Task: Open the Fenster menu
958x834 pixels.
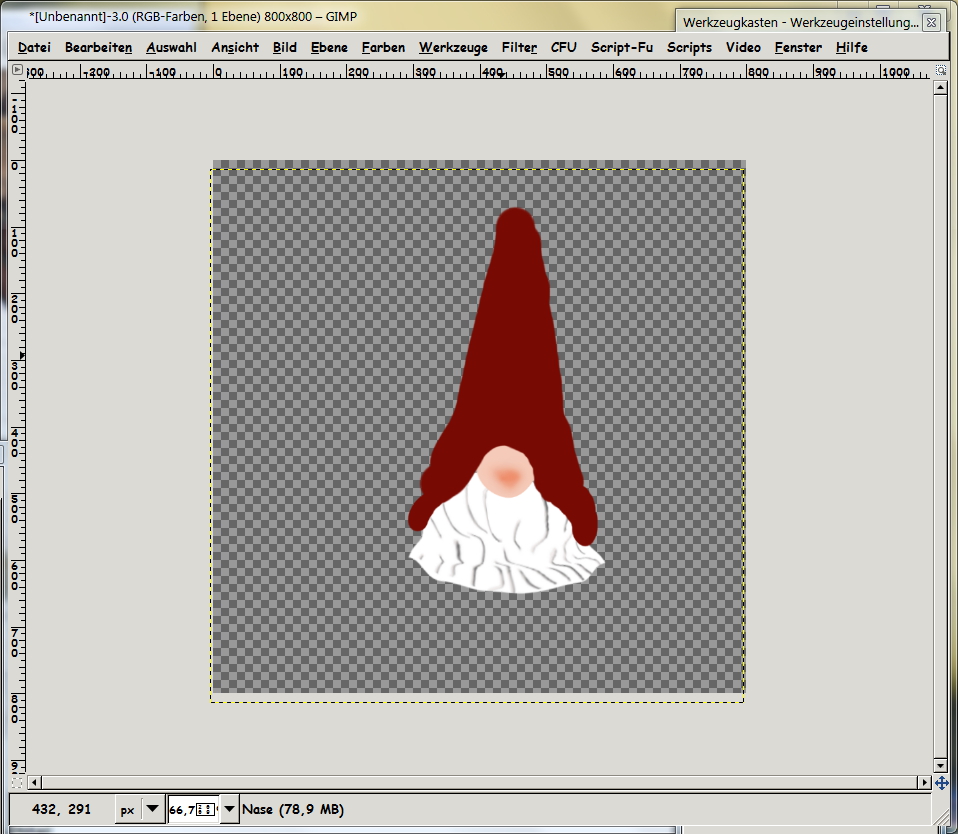Action: (x=798, y=47)
